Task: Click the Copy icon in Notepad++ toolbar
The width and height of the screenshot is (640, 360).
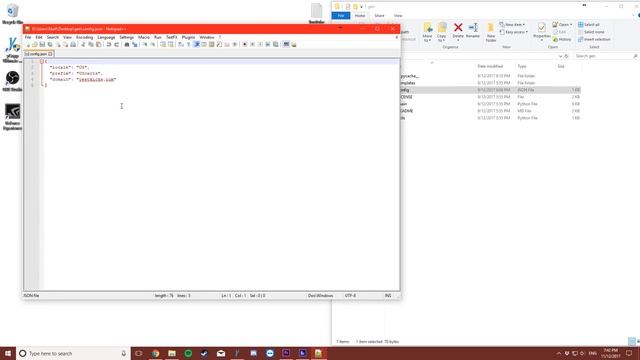Action: click(91, 44)
